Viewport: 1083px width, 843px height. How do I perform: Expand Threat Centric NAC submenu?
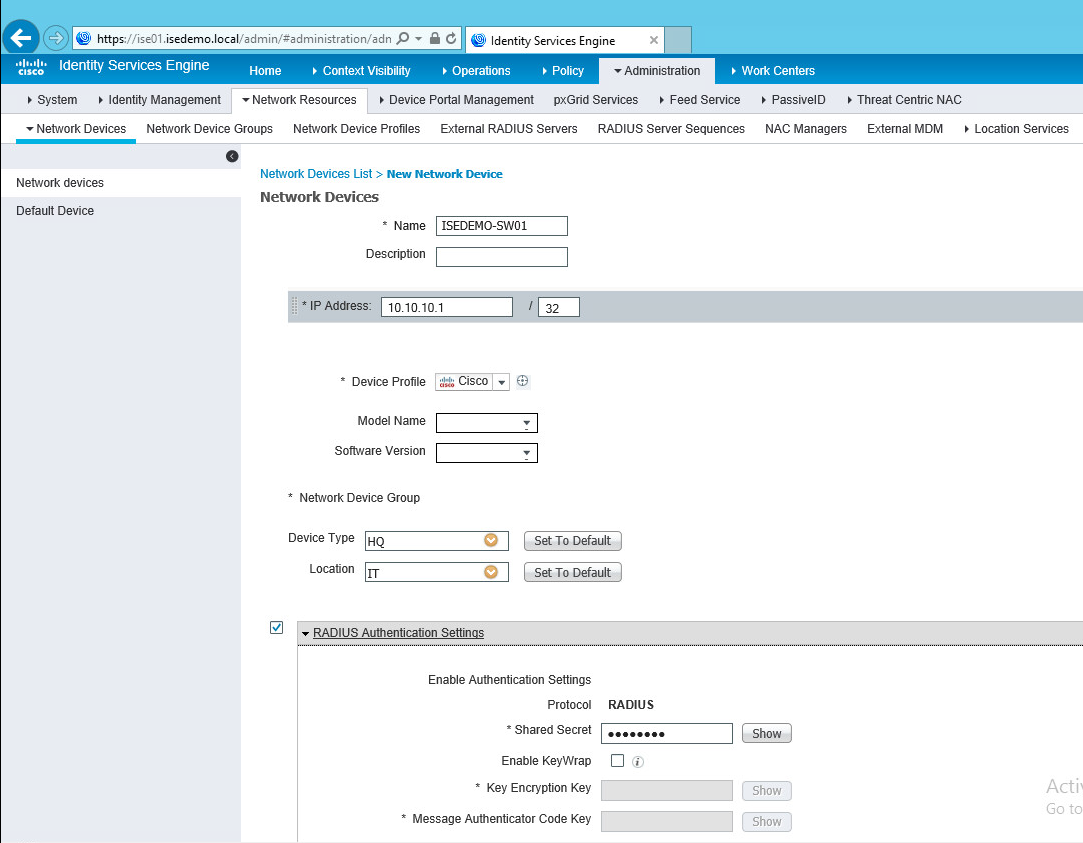point(904,99)
